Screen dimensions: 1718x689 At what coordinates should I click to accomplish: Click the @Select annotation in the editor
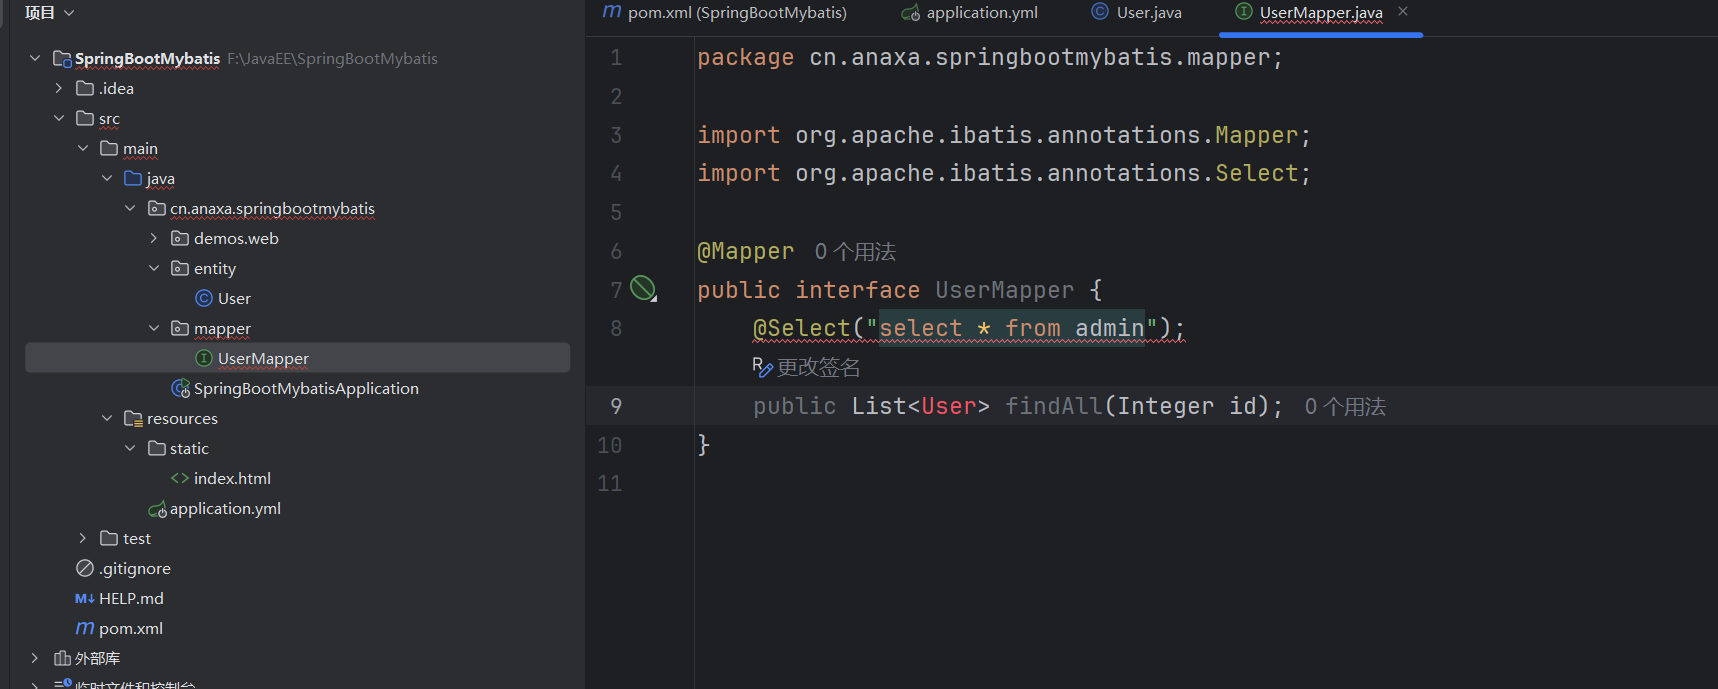801,328
